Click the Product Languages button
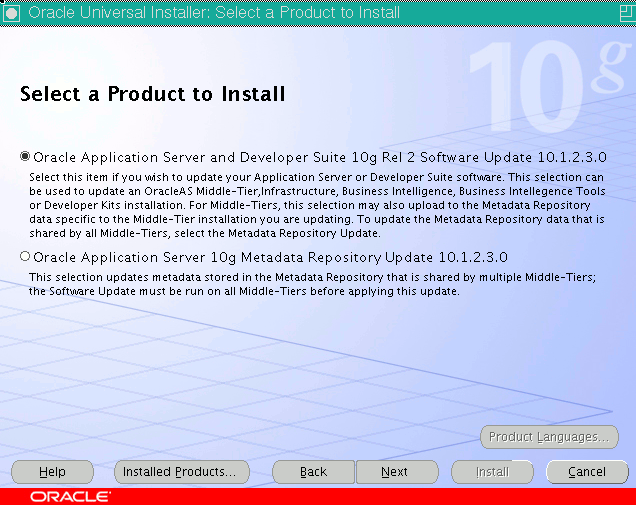Viewport: 636px width, 505px height. (549, 437)
